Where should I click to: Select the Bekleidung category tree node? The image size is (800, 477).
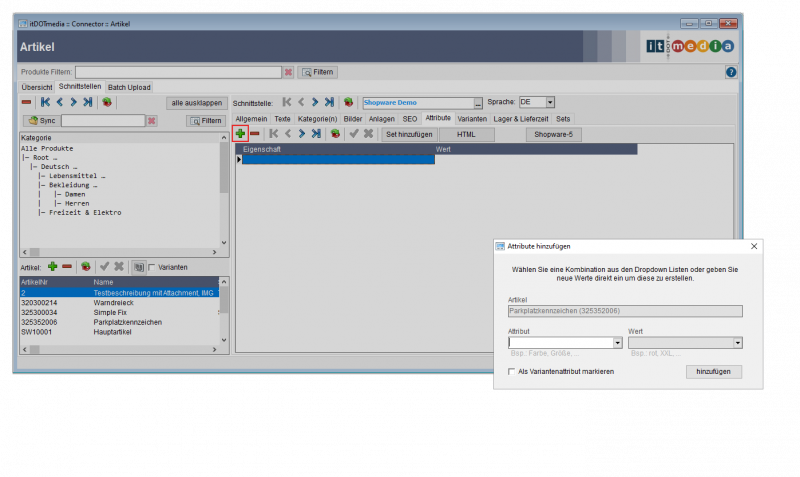coord(74,185)
